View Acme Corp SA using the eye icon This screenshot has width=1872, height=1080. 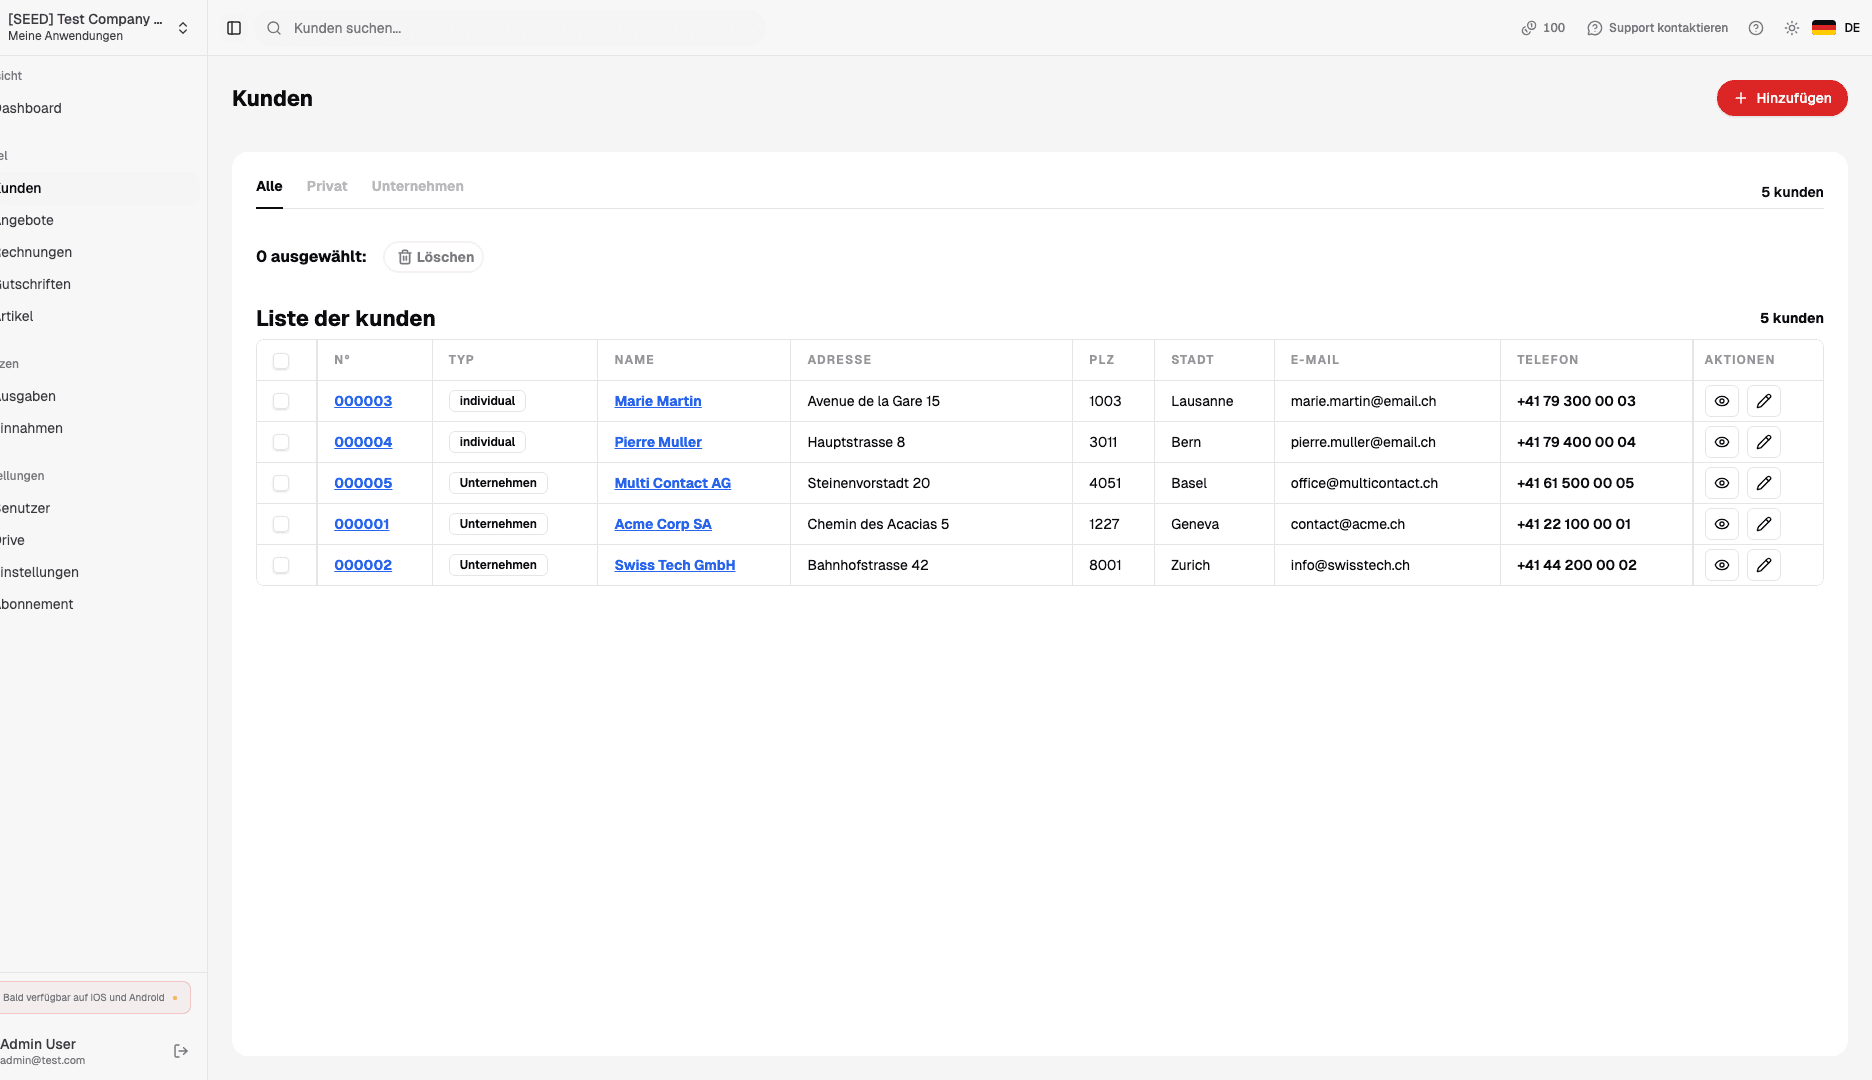[x=1721, y=524]
